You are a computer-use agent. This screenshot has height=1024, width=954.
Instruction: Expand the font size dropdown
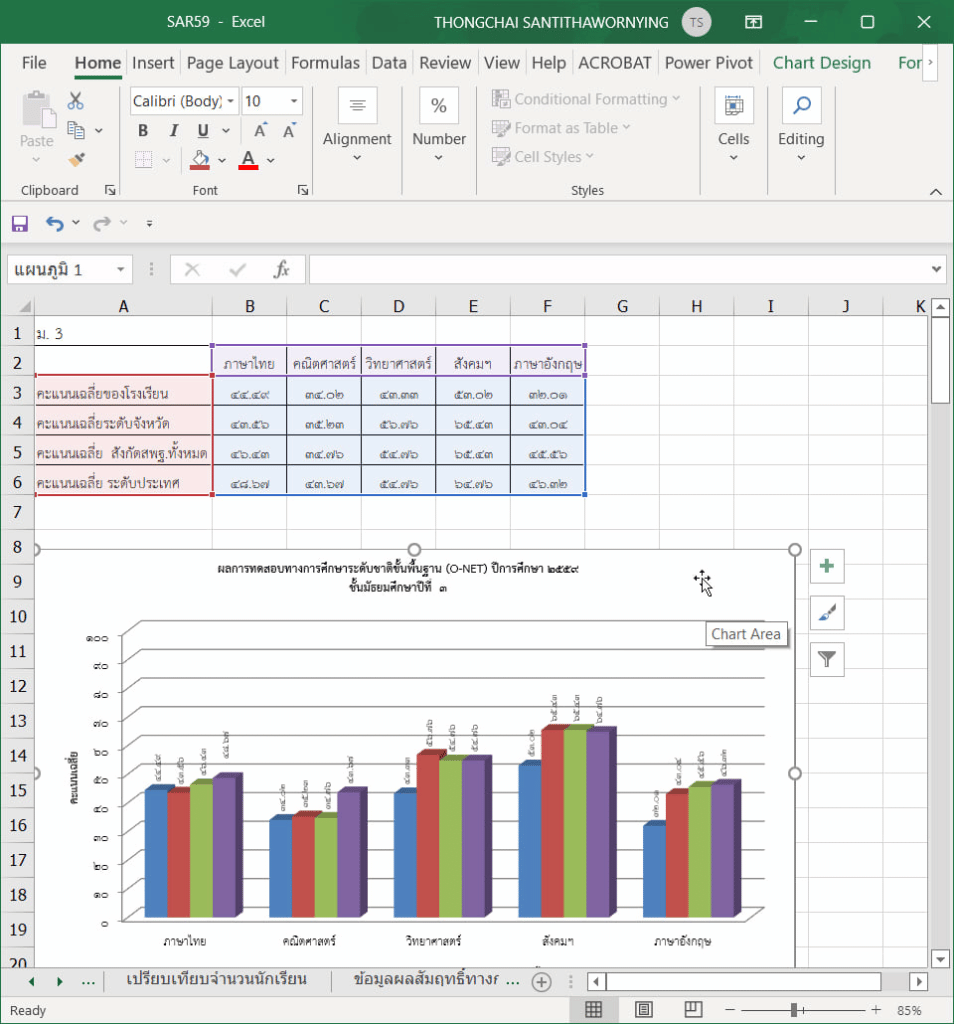294,101
